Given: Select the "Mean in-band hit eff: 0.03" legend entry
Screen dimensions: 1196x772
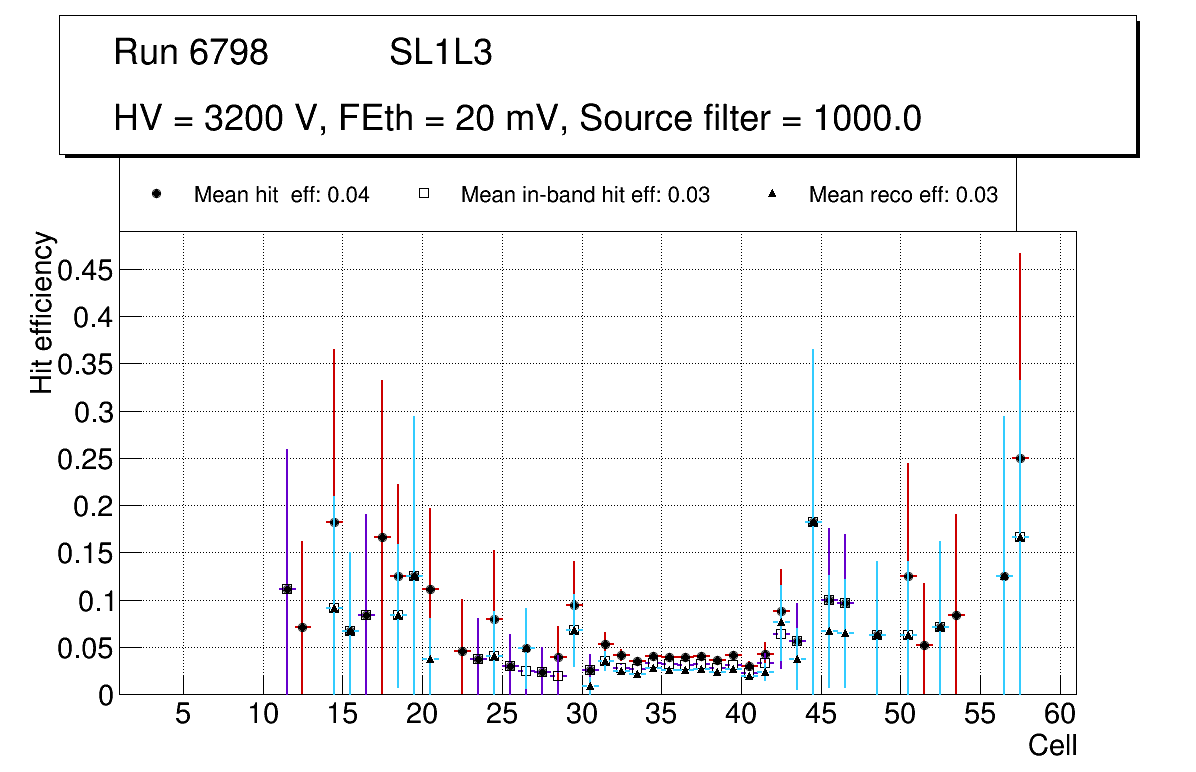Looking at the screenshot, I should [x=585, y=195].
